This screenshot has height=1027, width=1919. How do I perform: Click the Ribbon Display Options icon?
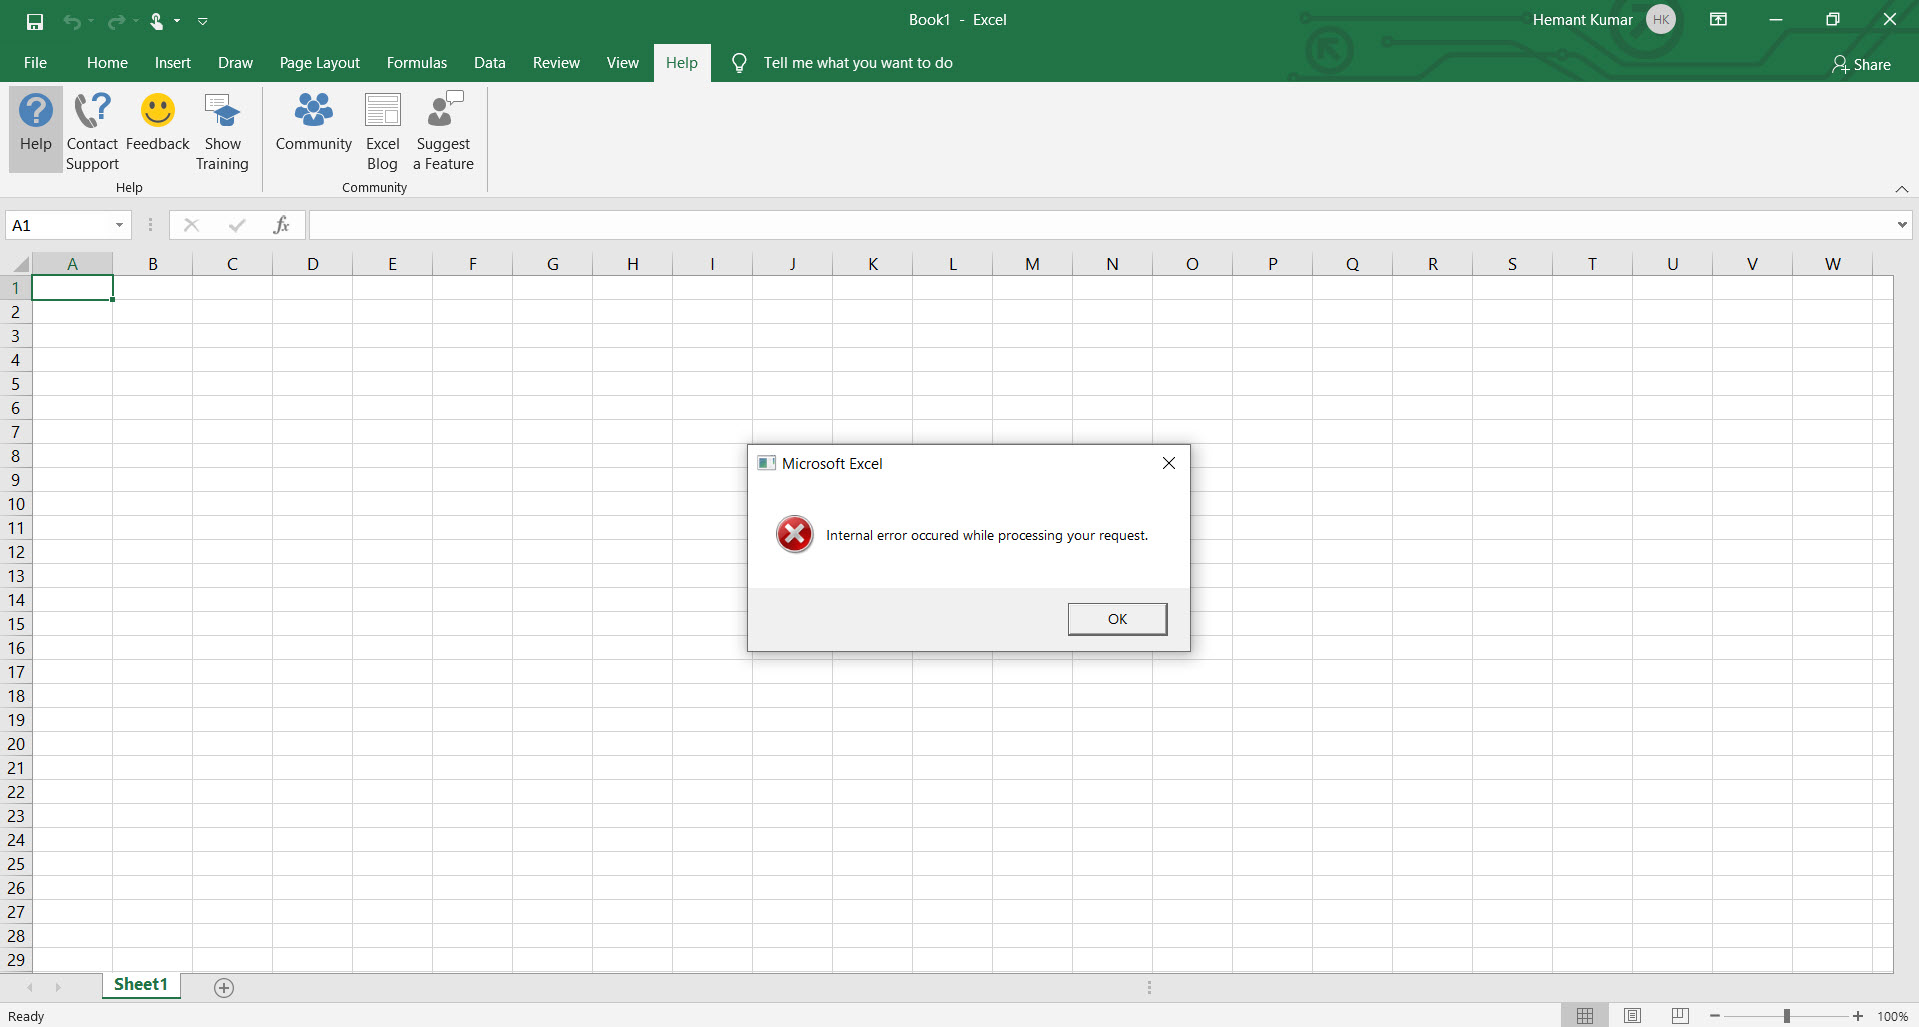coord(1719,19)
